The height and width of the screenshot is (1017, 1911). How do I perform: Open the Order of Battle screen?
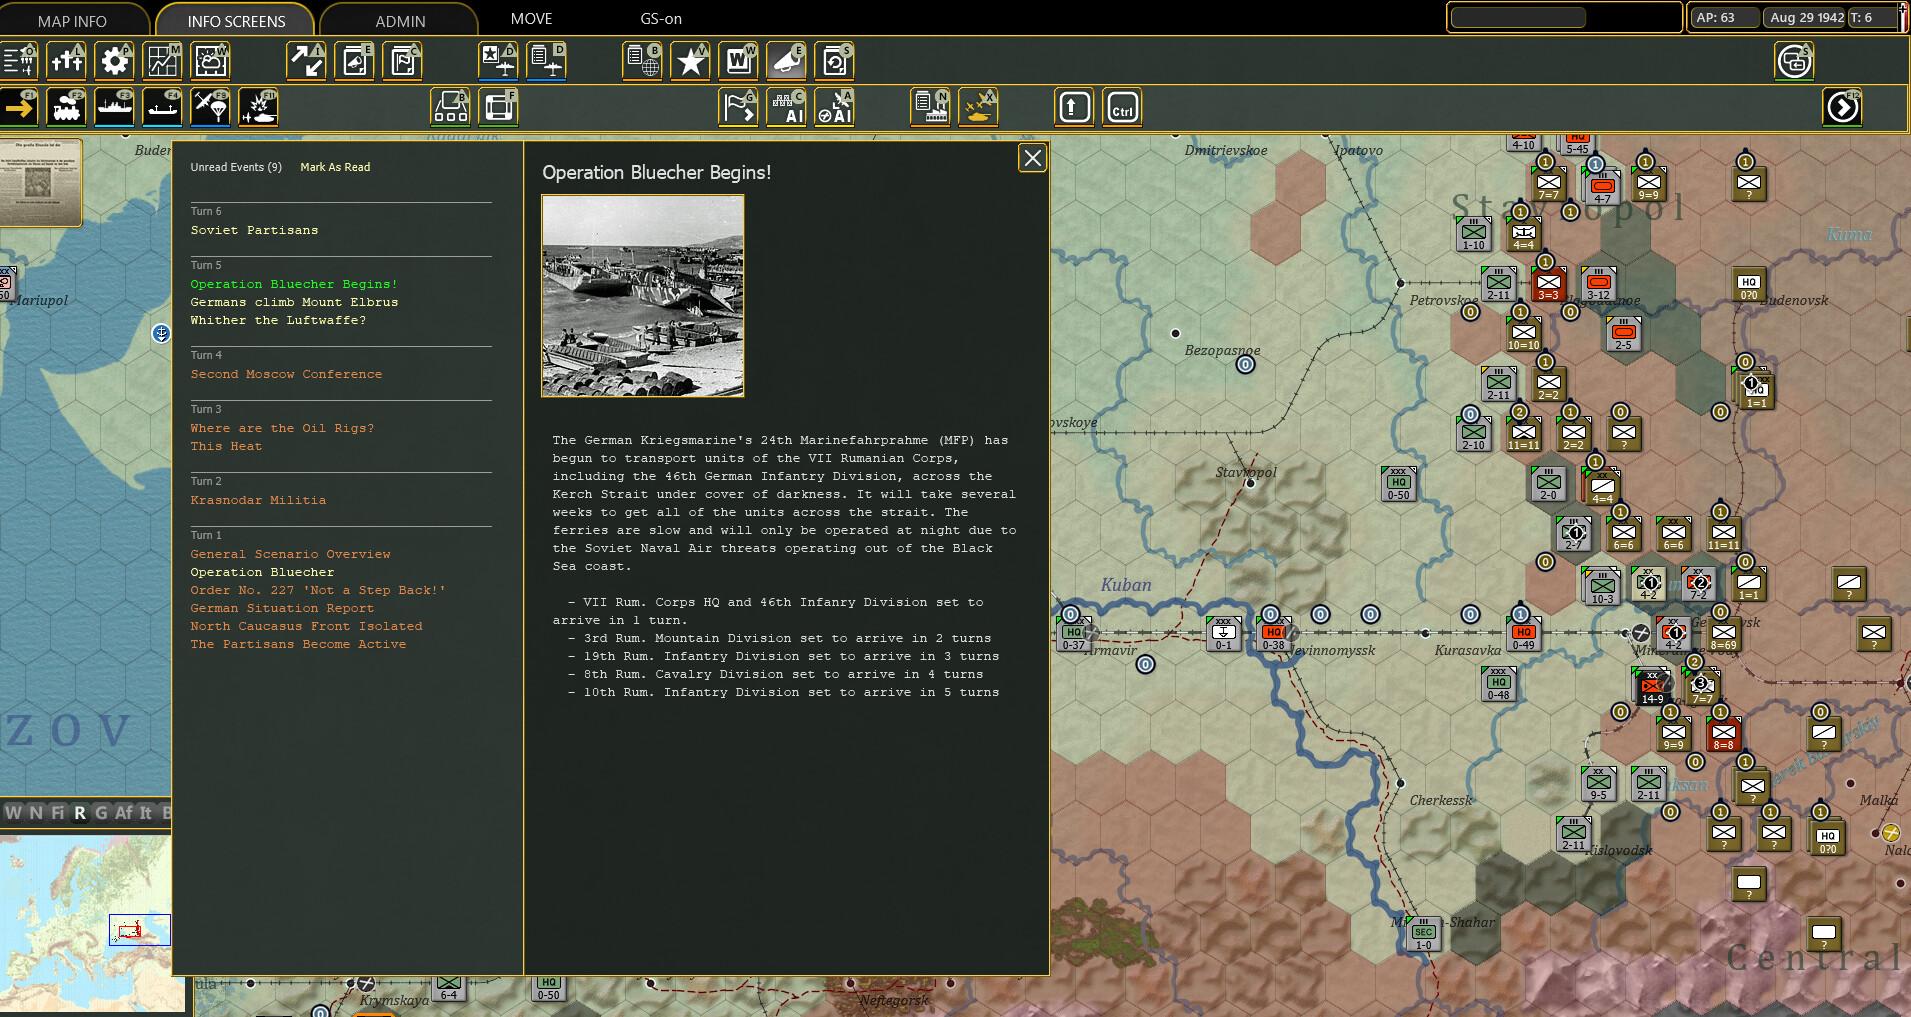click(x=18, y=60)
